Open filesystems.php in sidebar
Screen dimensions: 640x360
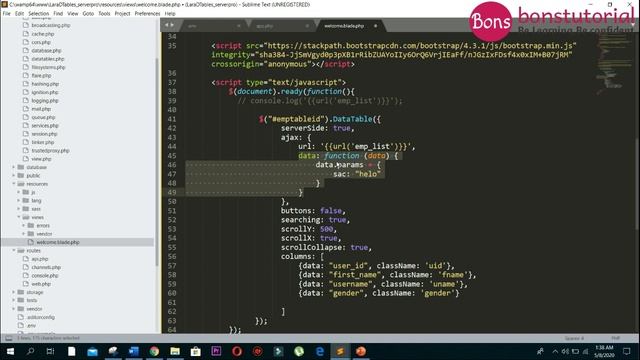[48, 67]
